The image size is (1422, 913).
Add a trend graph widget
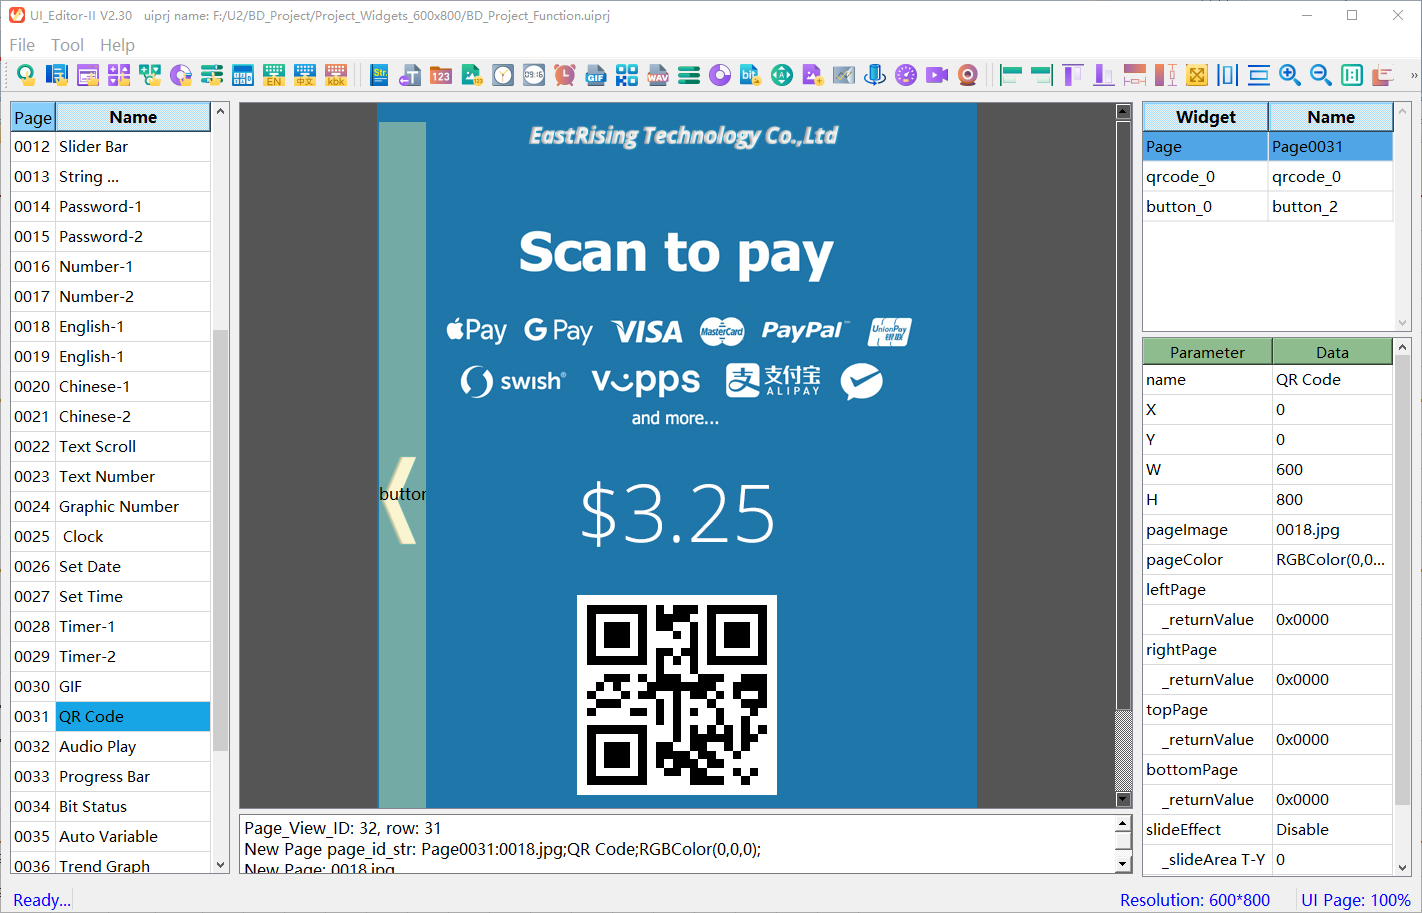(x=844, y=75)
